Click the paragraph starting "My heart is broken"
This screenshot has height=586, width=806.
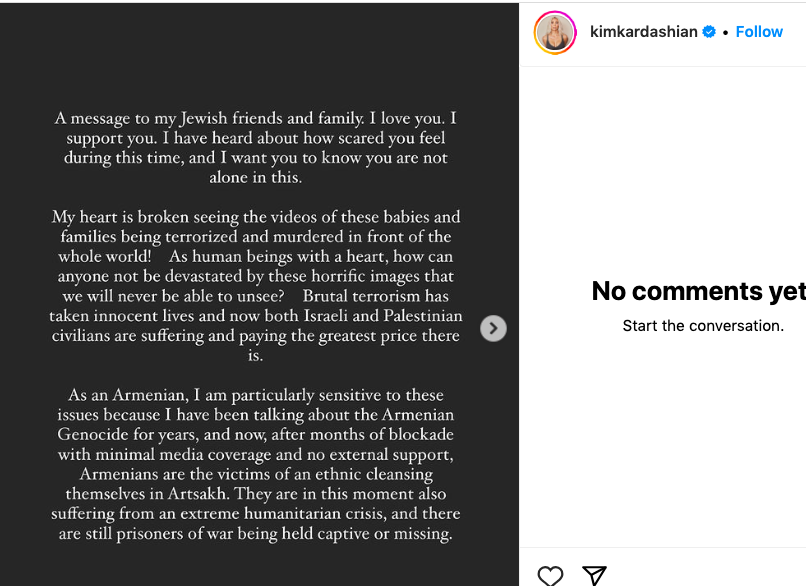[256, 285]
